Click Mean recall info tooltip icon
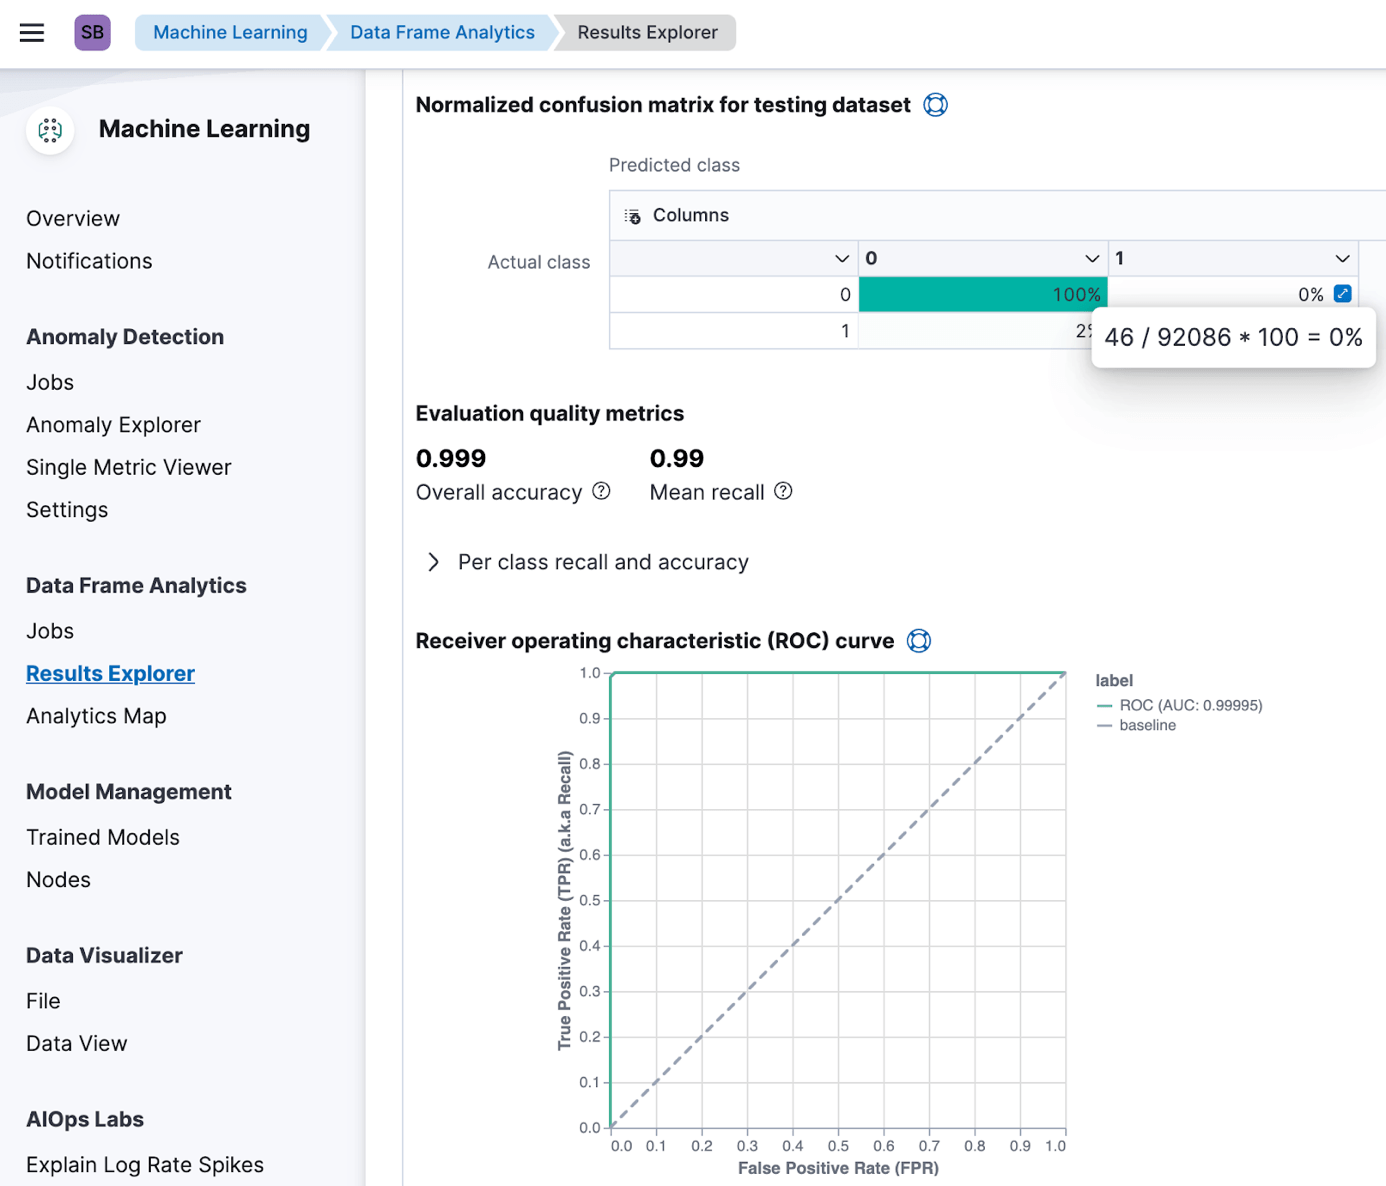This screenshot has height=1186, width=1386. pyautogui.click(x=783, y=491)
